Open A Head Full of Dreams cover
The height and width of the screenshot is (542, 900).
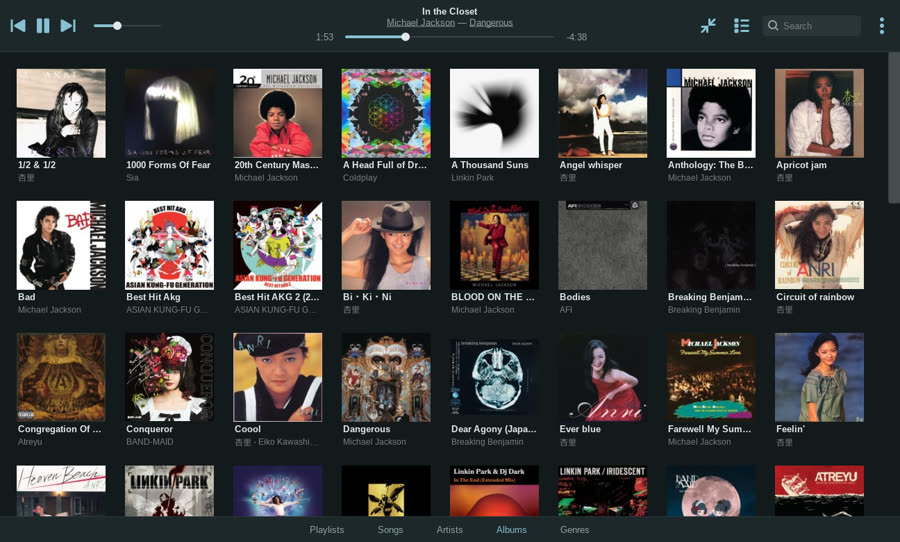click(x=386, y=113)
